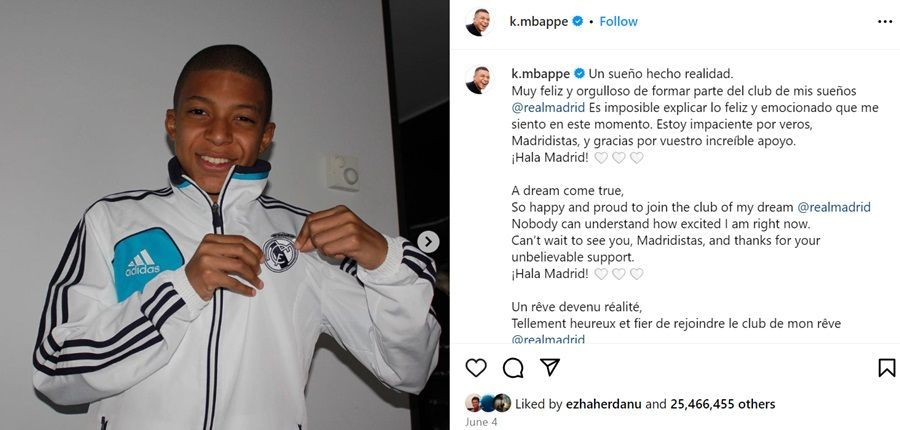Click liker avatars beside Liked by
Image resolution: width=900 pixels, height=430 pixels.
[x=488, y=403]
